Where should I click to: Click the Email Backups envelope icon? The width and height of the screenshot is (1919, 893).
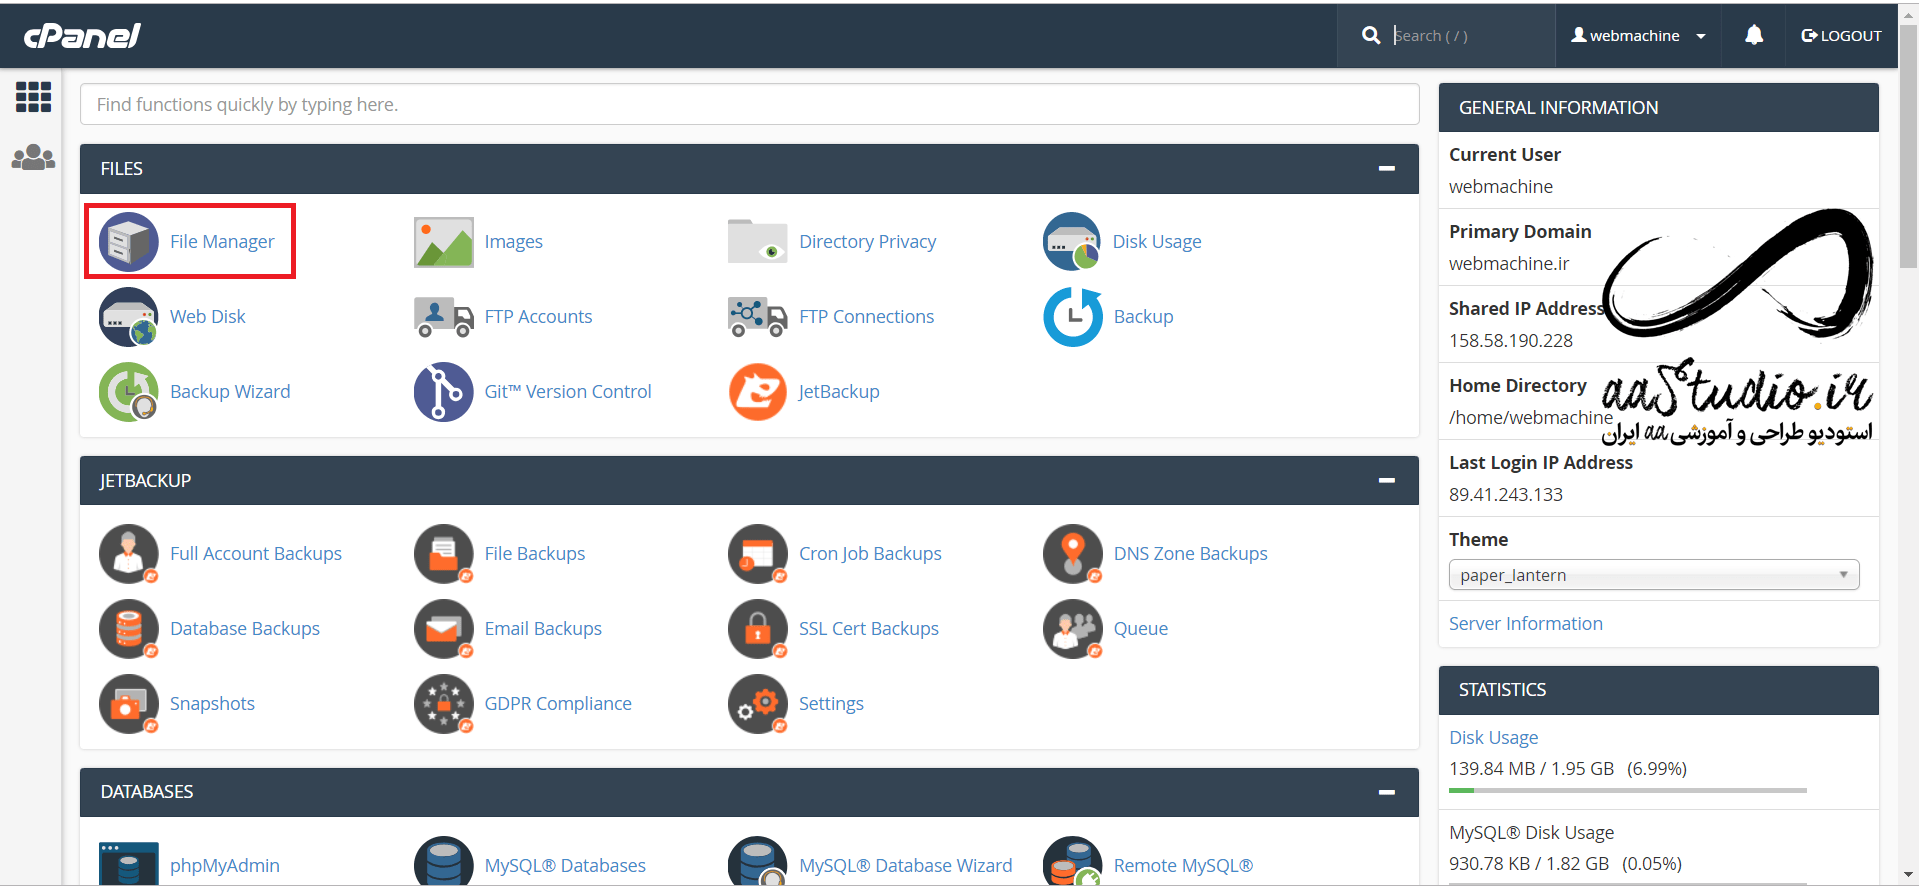(443, 629)
